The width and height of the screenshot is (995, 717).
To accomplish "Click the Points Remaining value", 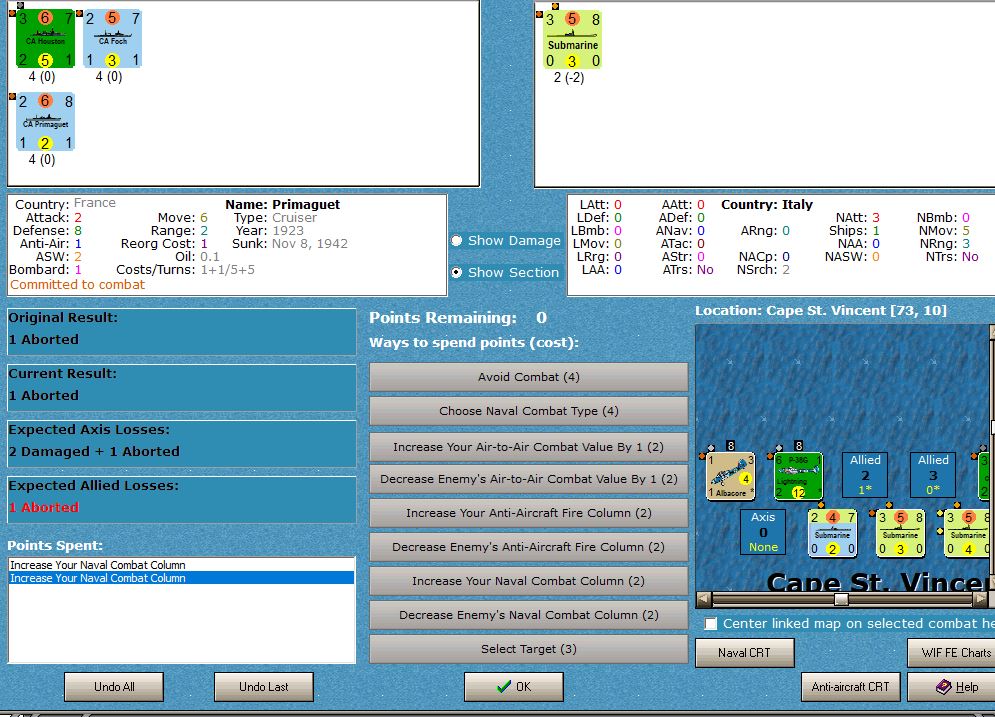I will 541,318.
